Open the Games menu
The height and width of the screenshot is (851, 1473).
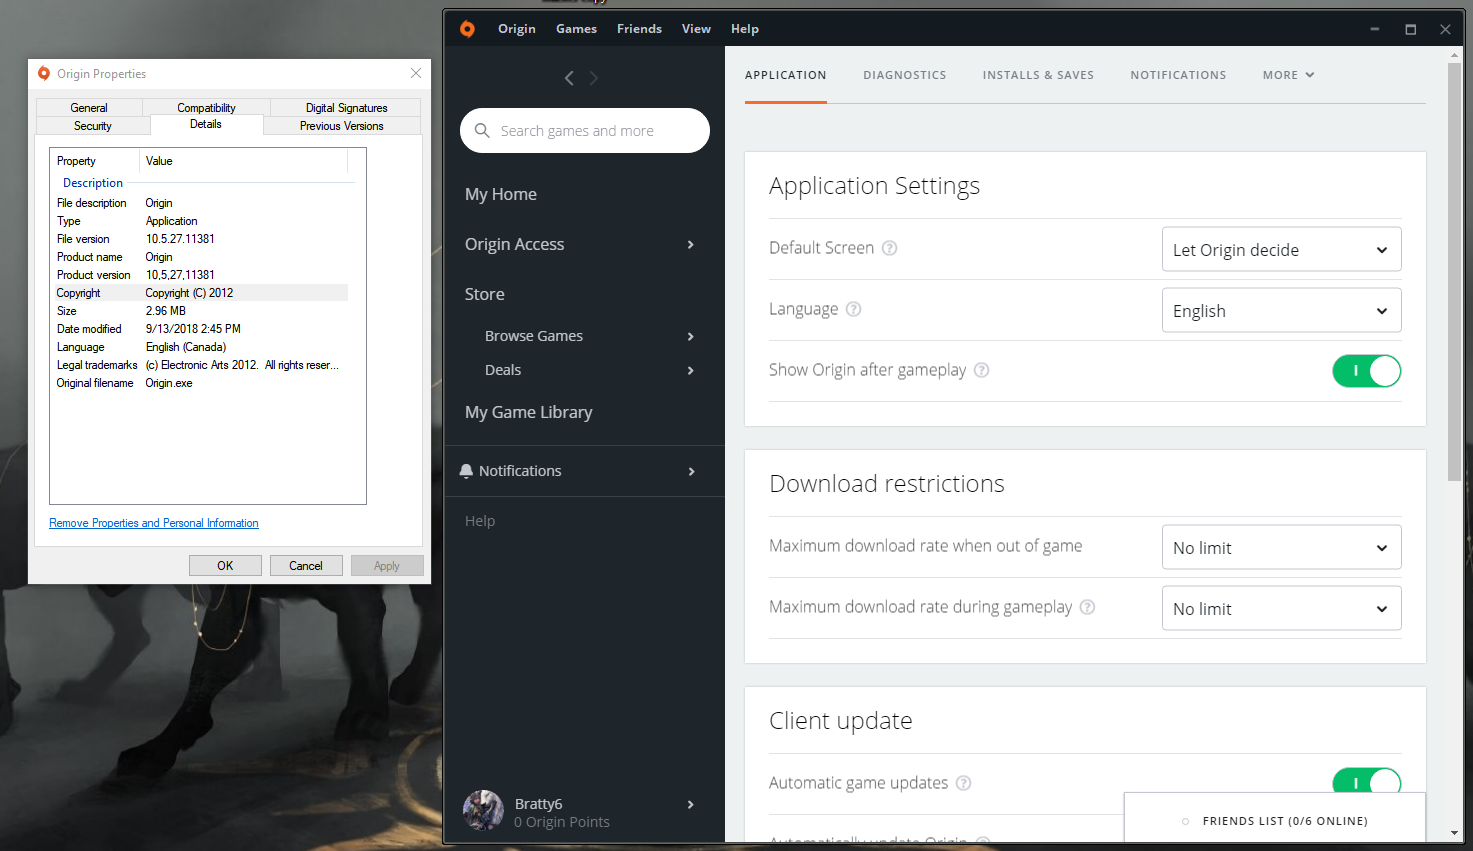tap(576, 29)
